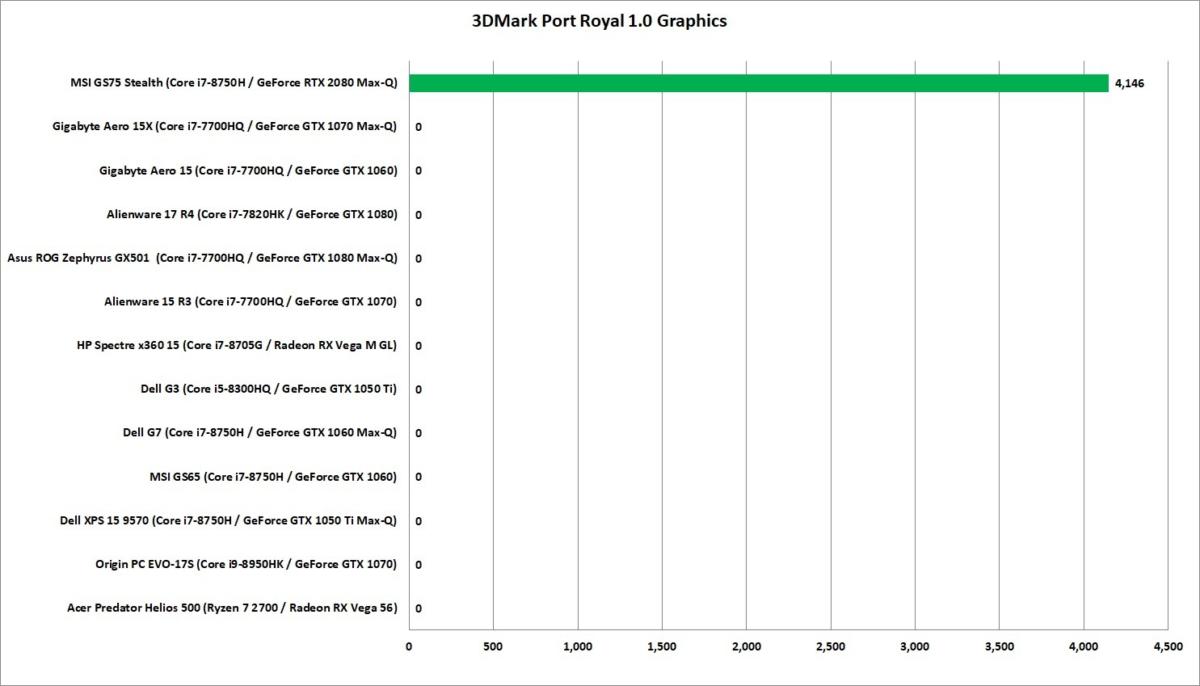This screenshot has height=686, width=1200.
Task: Click the Gigabyte Aero 15X label
Action: [225, 127]
